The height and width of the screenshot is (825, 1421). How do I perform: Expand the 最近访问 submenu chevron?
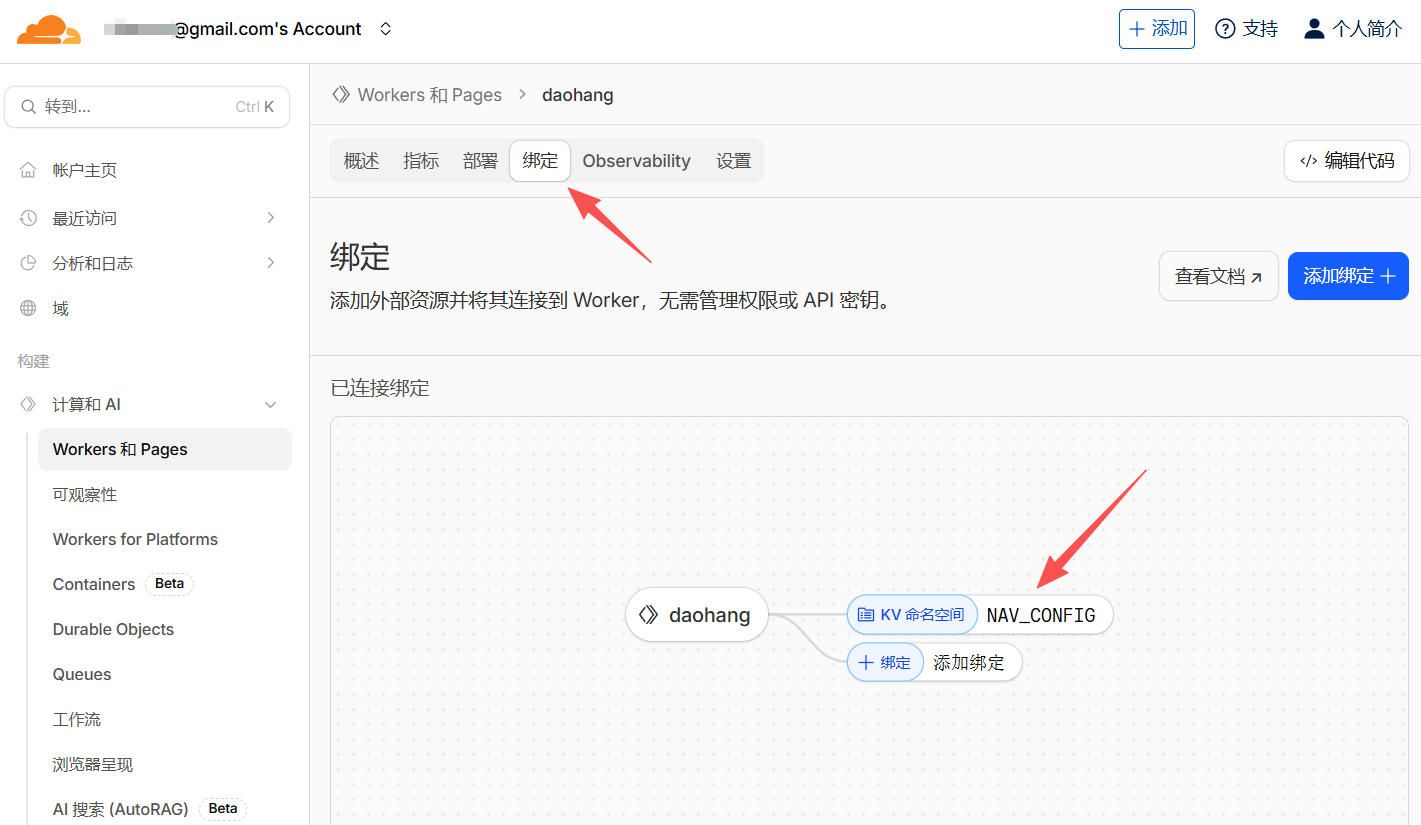click(270, 218)
